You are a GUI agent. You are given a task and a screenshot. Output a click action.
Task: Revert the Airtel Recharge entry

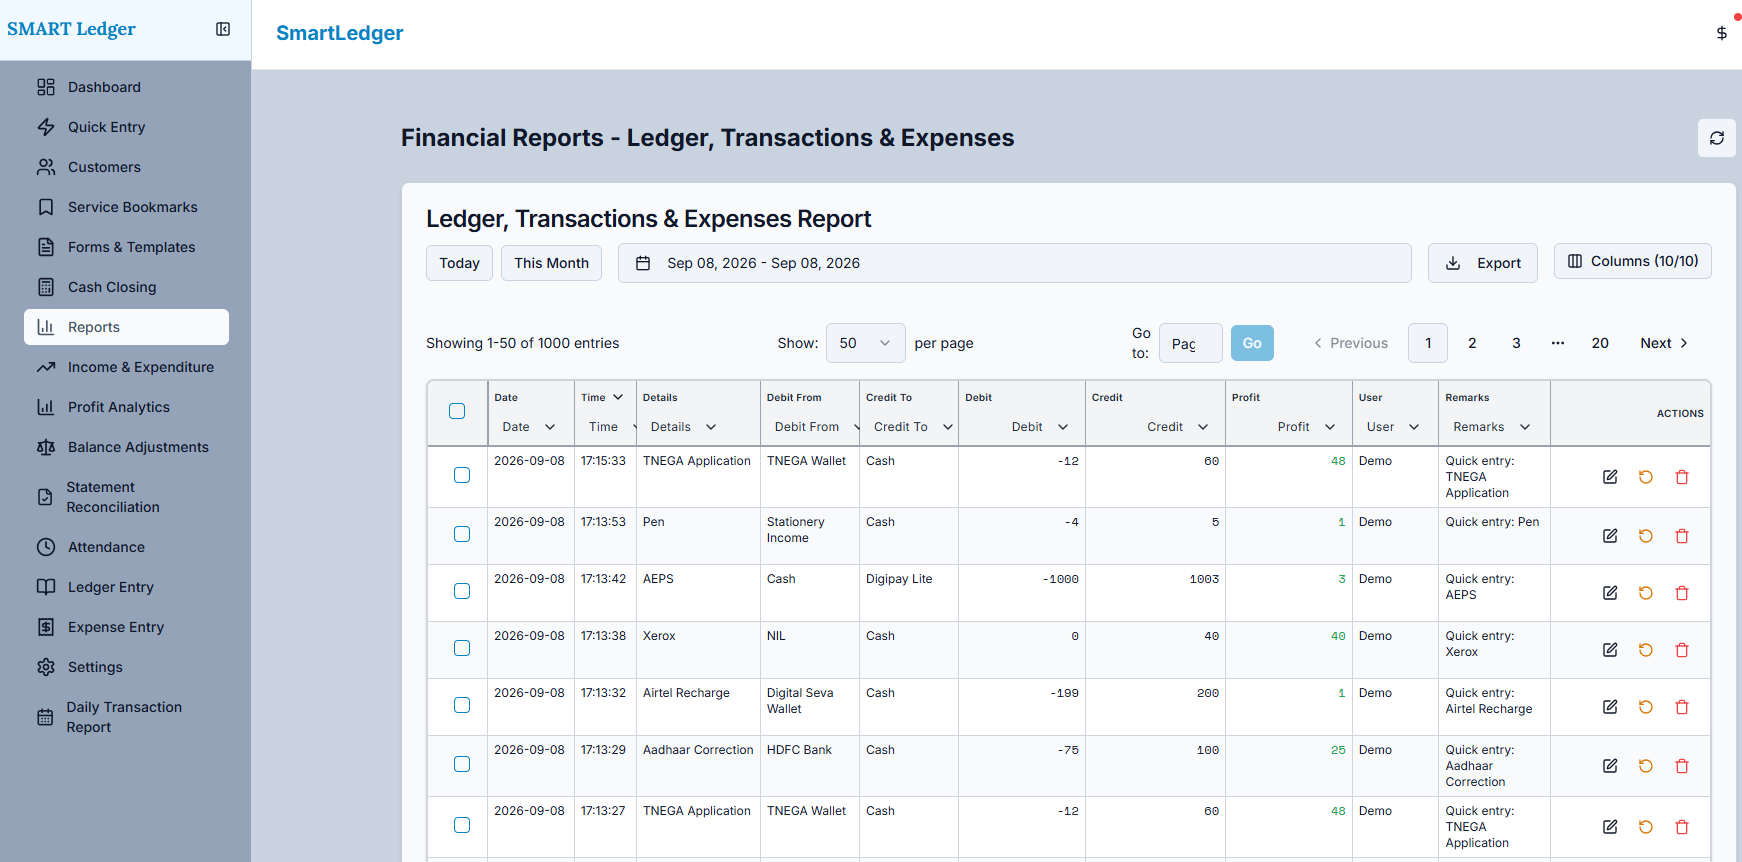point(1646,707)
